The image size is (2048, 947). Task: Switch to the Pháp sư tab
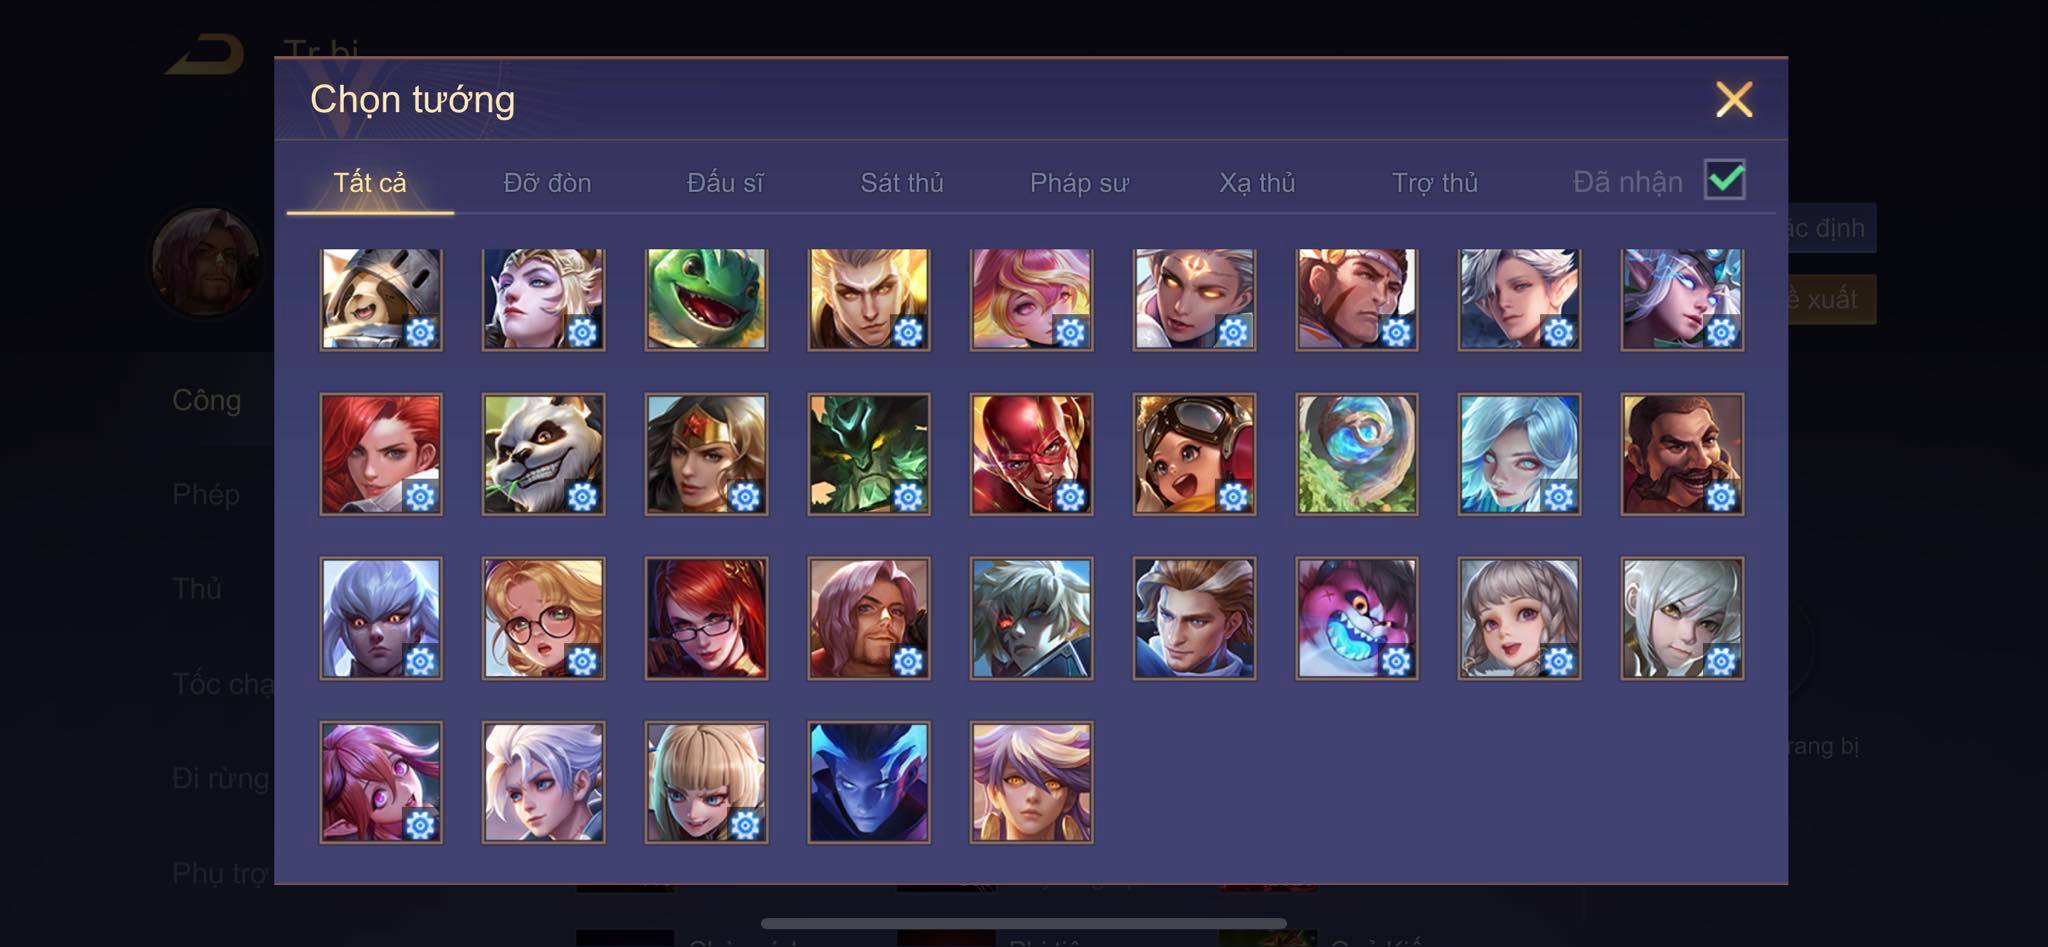pos(1079,183)
